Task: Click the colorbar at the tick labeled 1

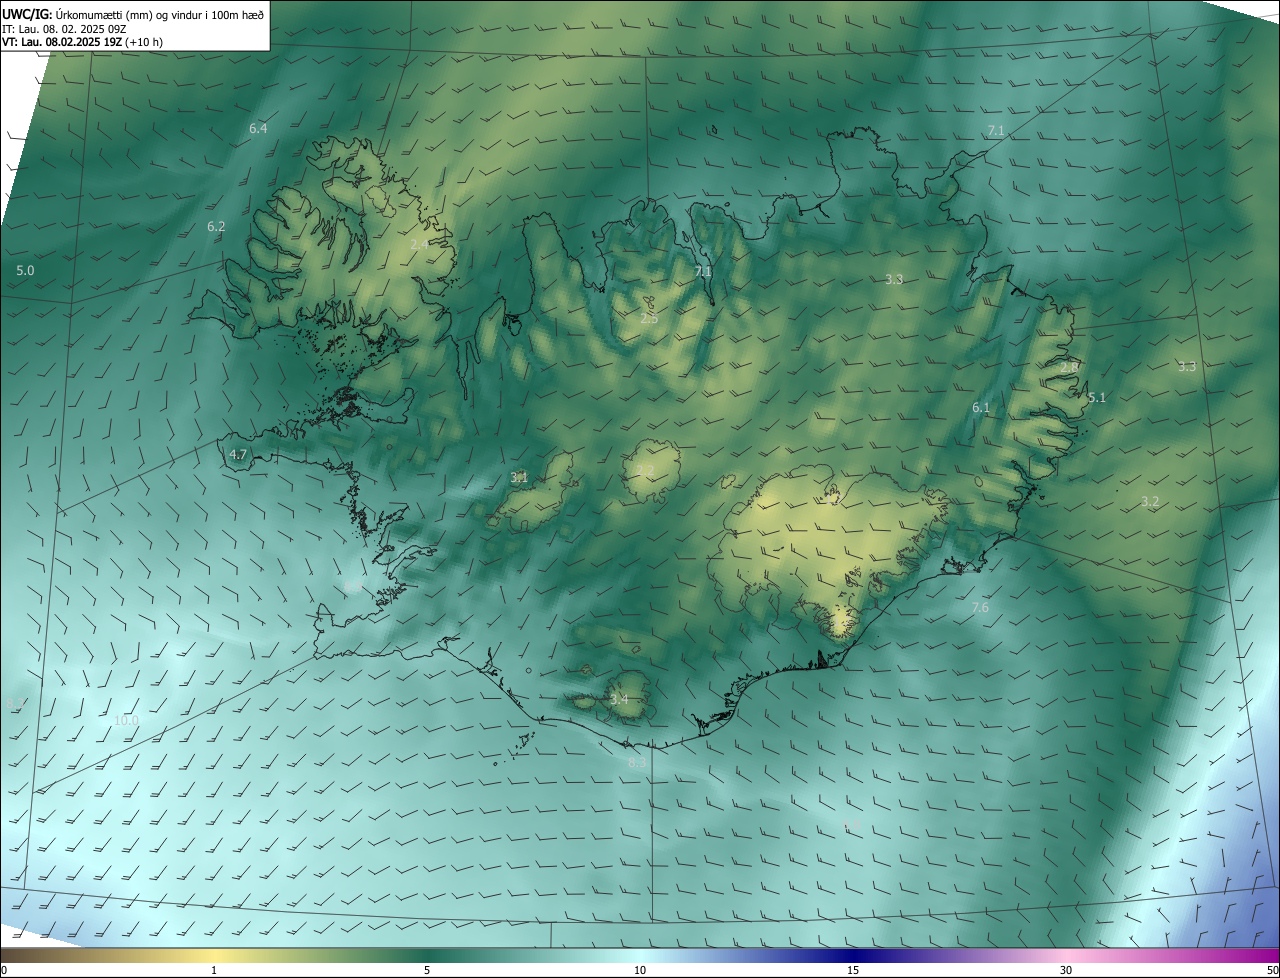Action: point(214,956)
